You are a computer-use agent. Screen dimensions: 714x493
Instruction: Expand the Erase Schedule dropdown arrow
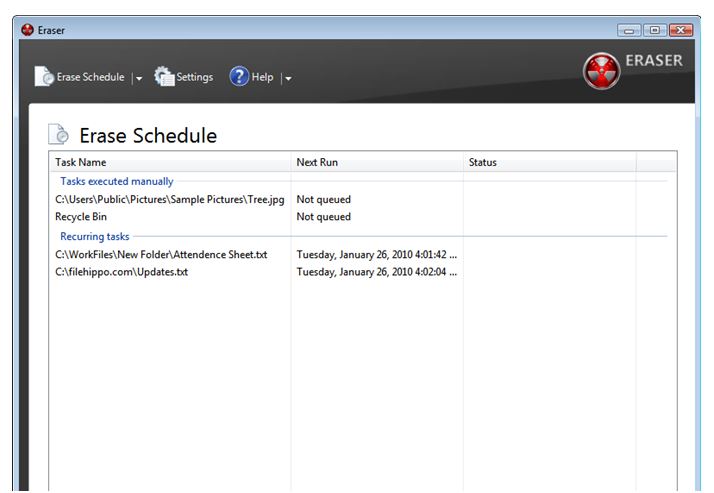(139, 78)
